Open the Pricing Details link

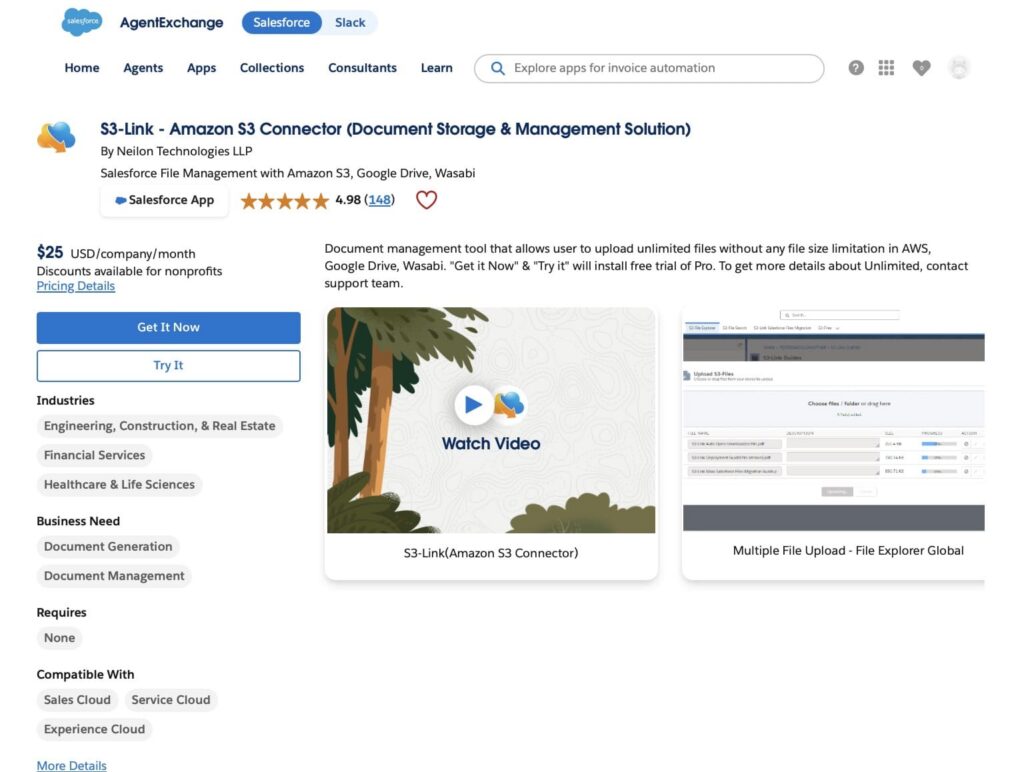pyautogui.click(x=76, y=286)
